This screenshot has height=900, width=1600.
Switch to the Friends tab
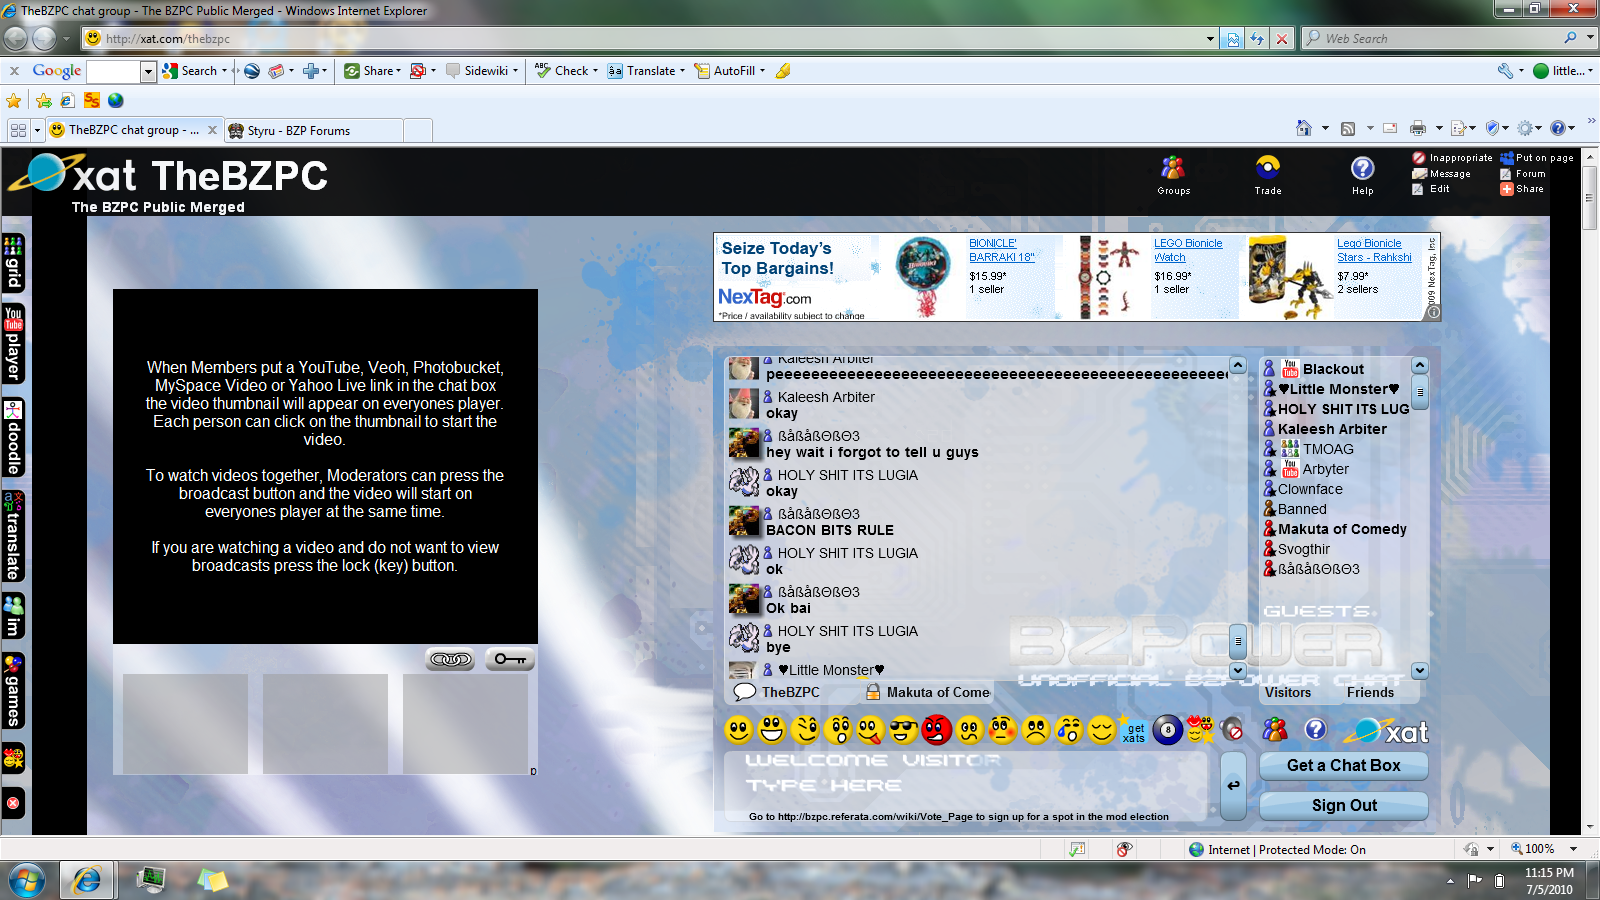tap(1370, 692)
